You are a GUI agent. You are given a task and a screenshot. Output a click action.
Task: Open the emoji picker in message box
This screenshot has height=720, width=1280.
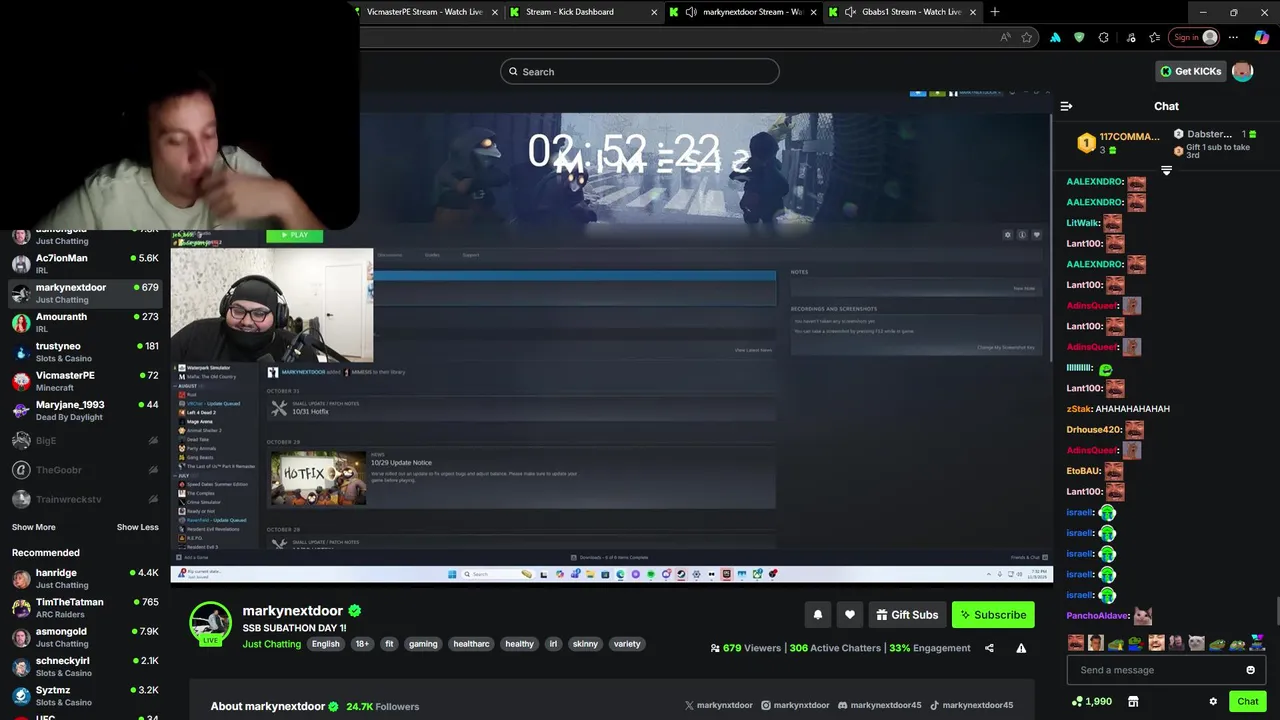click(x=1250, y=670)
